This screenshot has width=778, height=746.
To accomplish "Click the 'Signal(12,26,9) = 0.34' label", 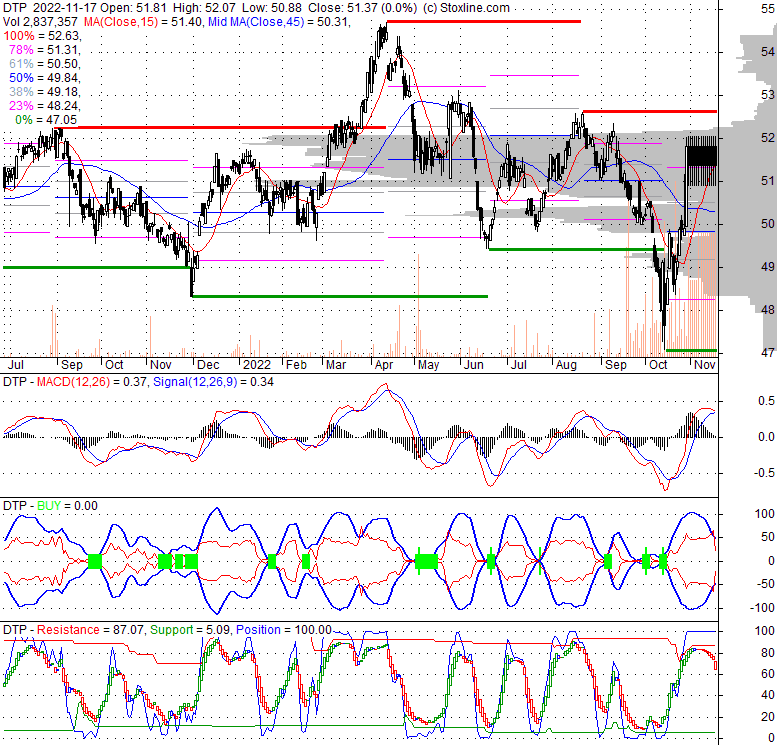I will pos(213,382).
